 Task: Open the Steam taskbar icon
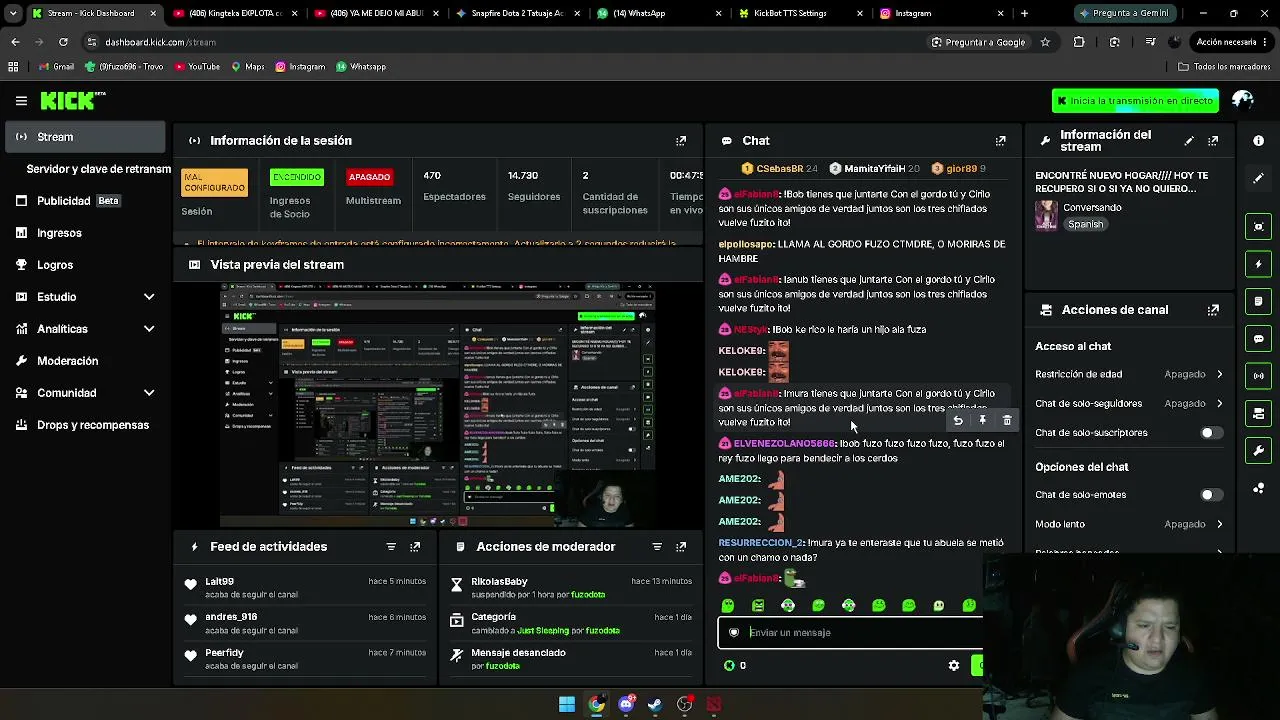(655, 704)
